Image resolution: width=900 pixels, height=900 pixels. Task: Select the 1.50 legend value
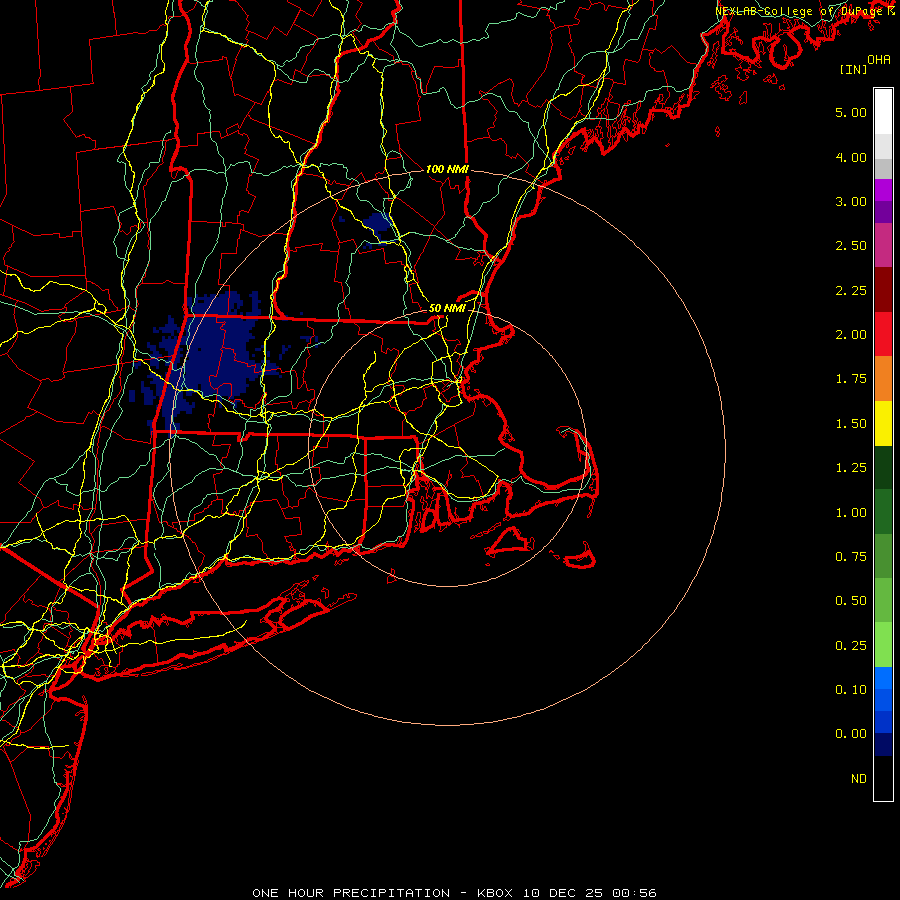pos(851,424)
